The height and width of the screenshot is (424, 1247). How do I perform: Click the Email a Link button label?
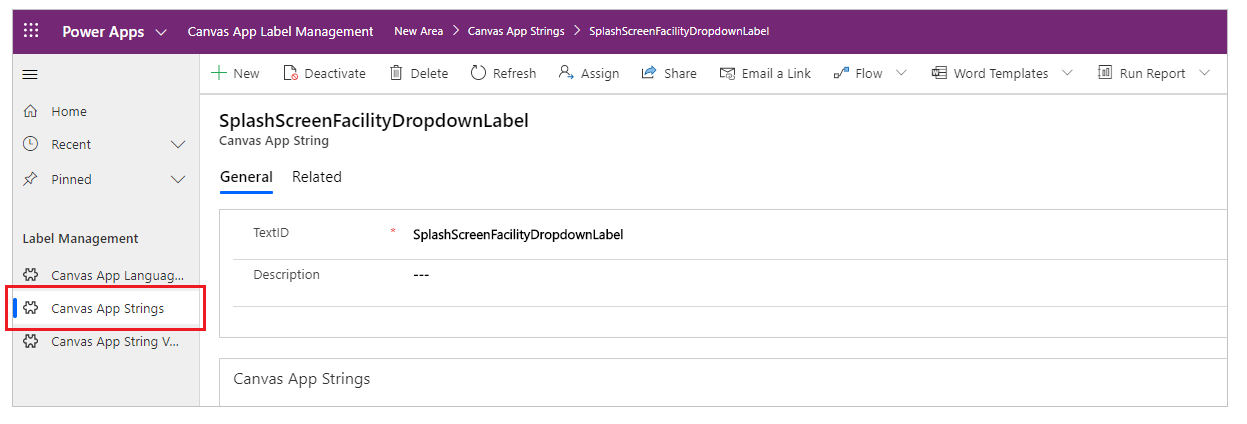tap(776, 73)
